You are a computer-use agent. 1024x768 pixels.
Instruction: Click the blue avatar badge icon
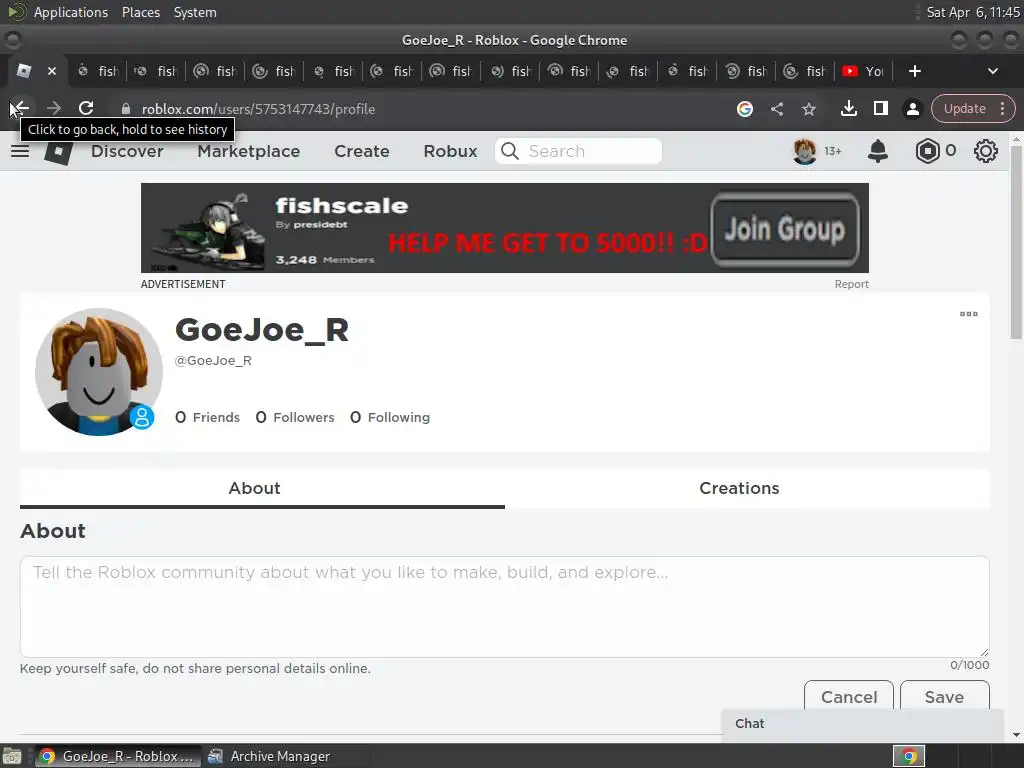pos(142,417)
